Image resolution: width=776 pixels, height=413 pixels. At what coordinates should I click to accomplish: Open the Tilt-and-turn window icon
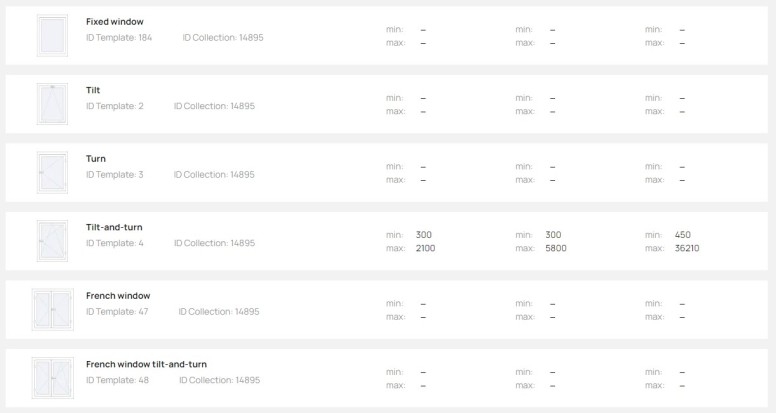pyautogui.click(x=52, y=241)
